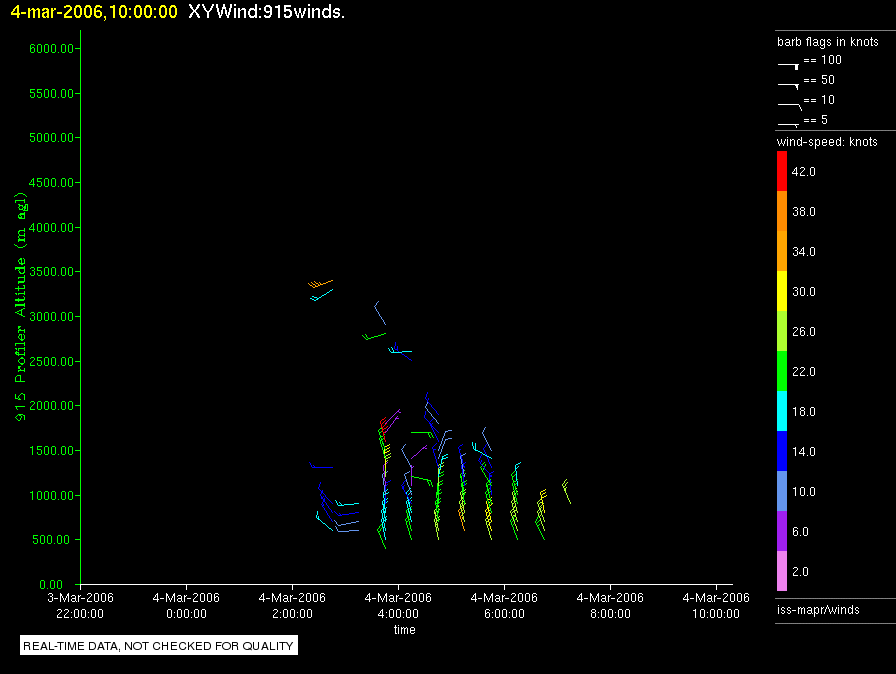
Task: Click the real-time data quality notice
Action: [x=158, y=645]
